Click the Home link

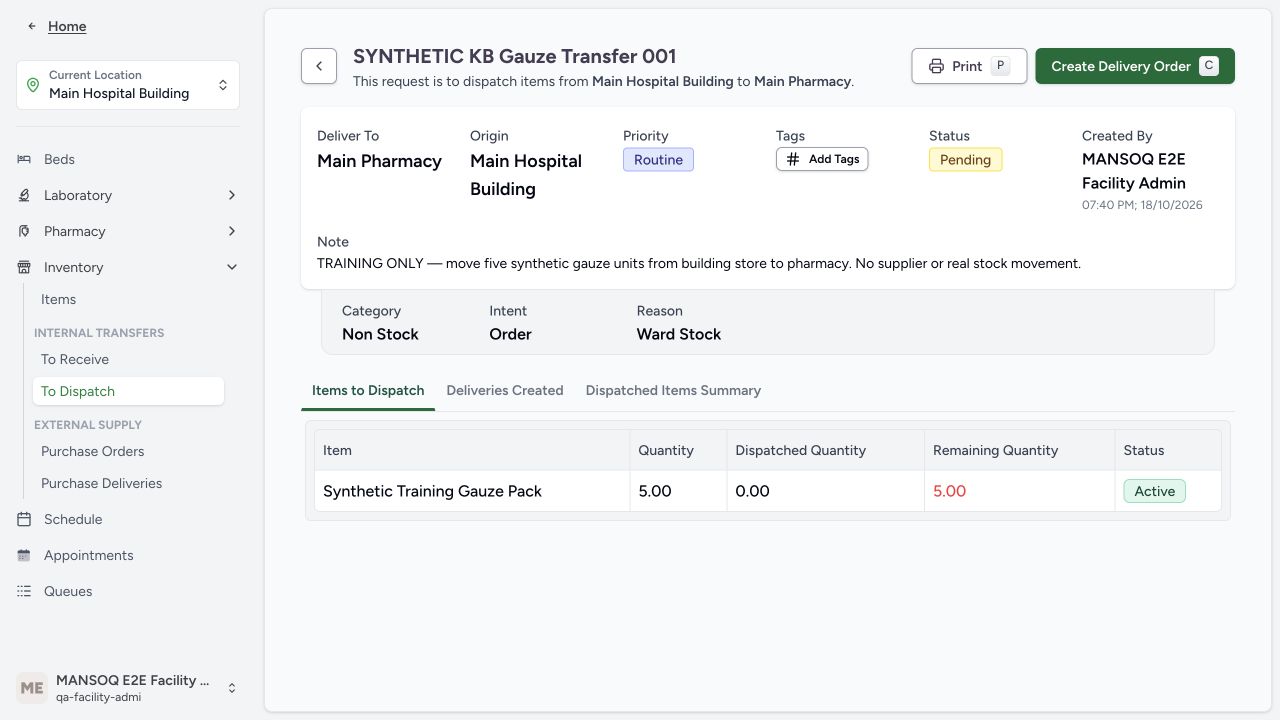click(67, 26)
